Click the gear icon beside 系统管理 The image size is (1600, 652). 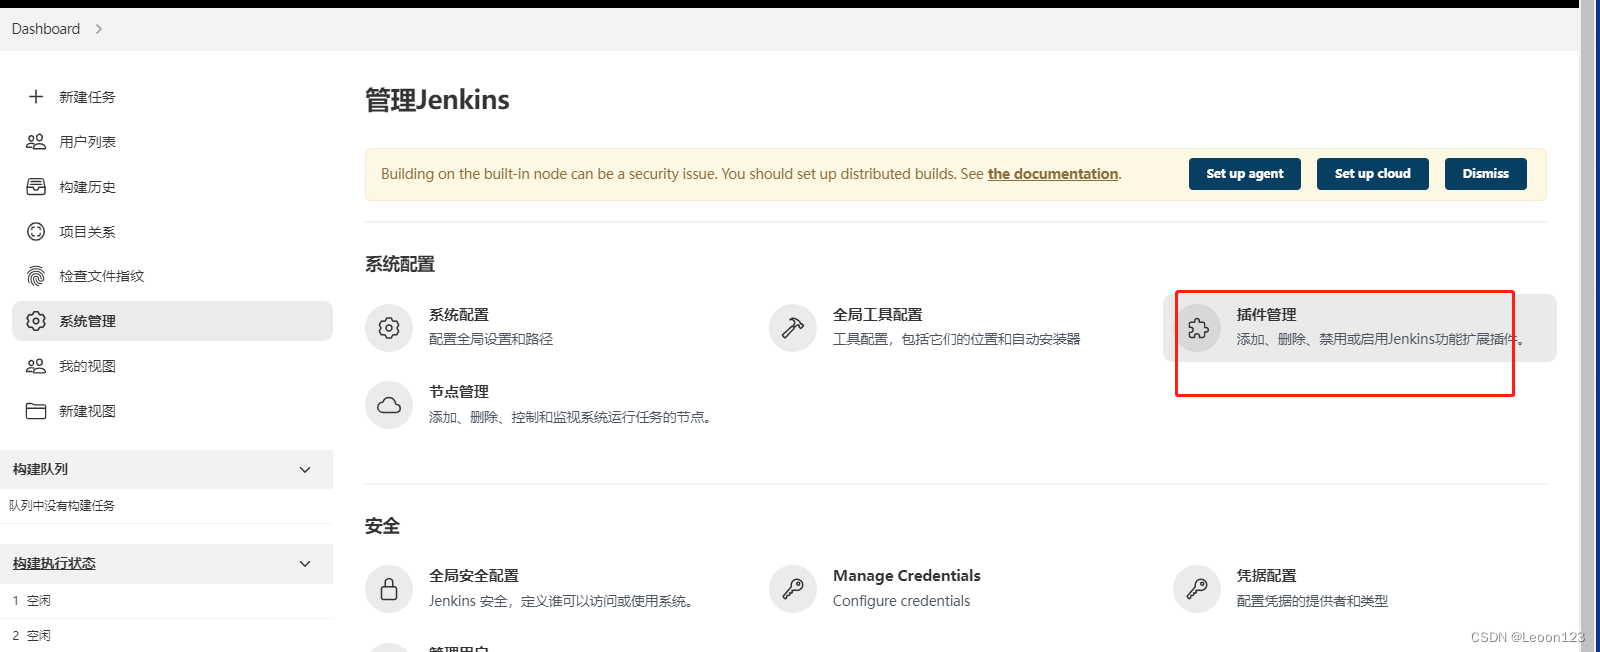pyautogui.click(x=36, y=321)
